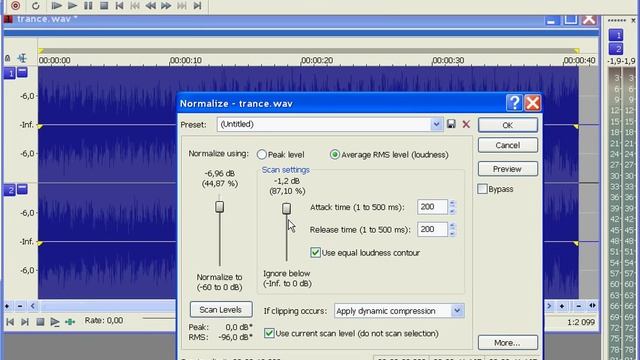The image size is (640, 360).
Task: Delete the preset with the red X icon
Action: click(466, 124)
